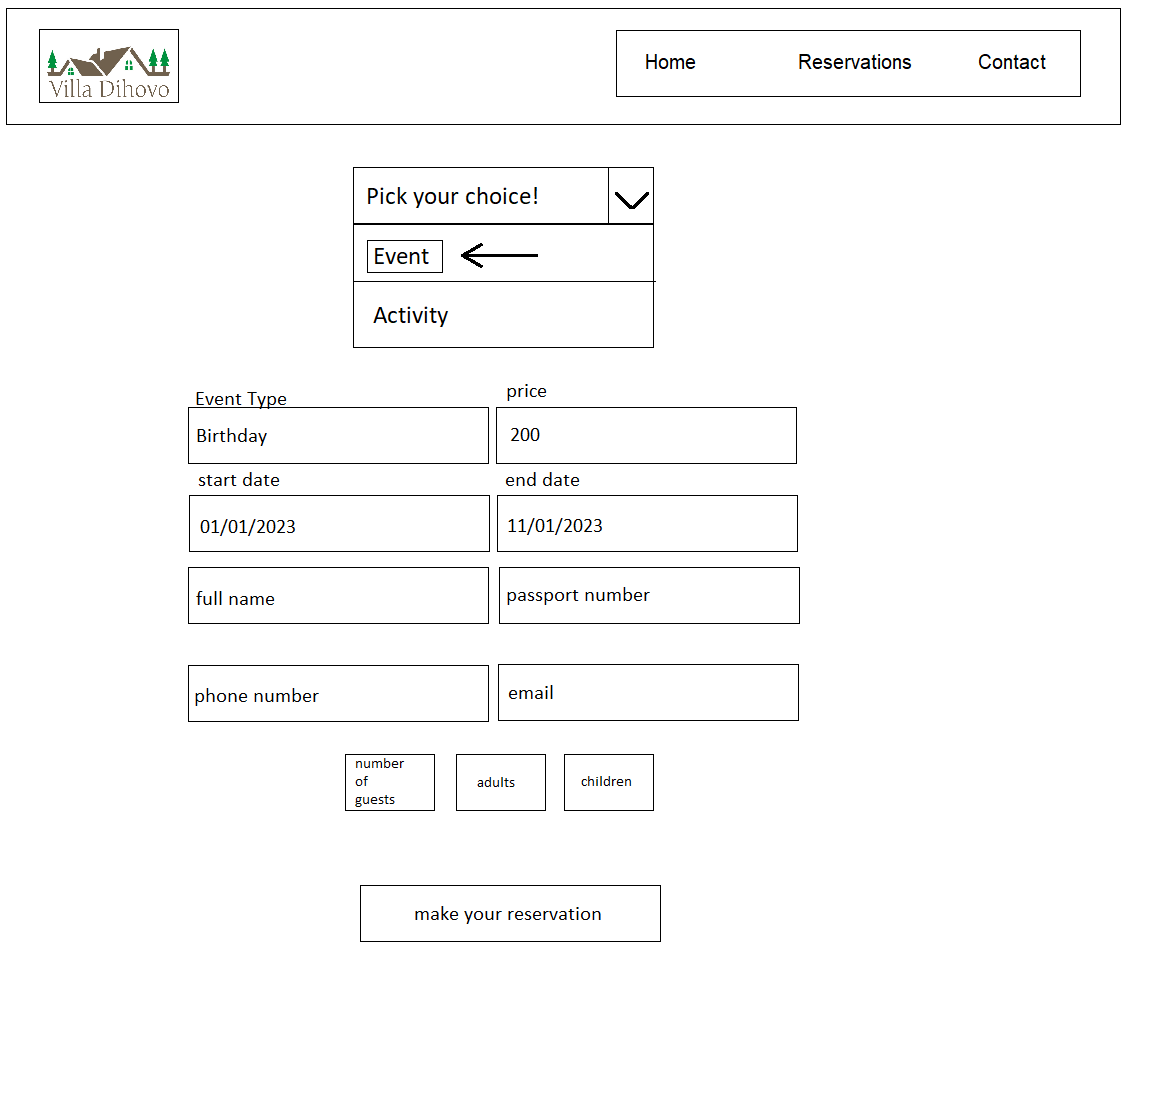Click into the phone number field

coord(338,694)
